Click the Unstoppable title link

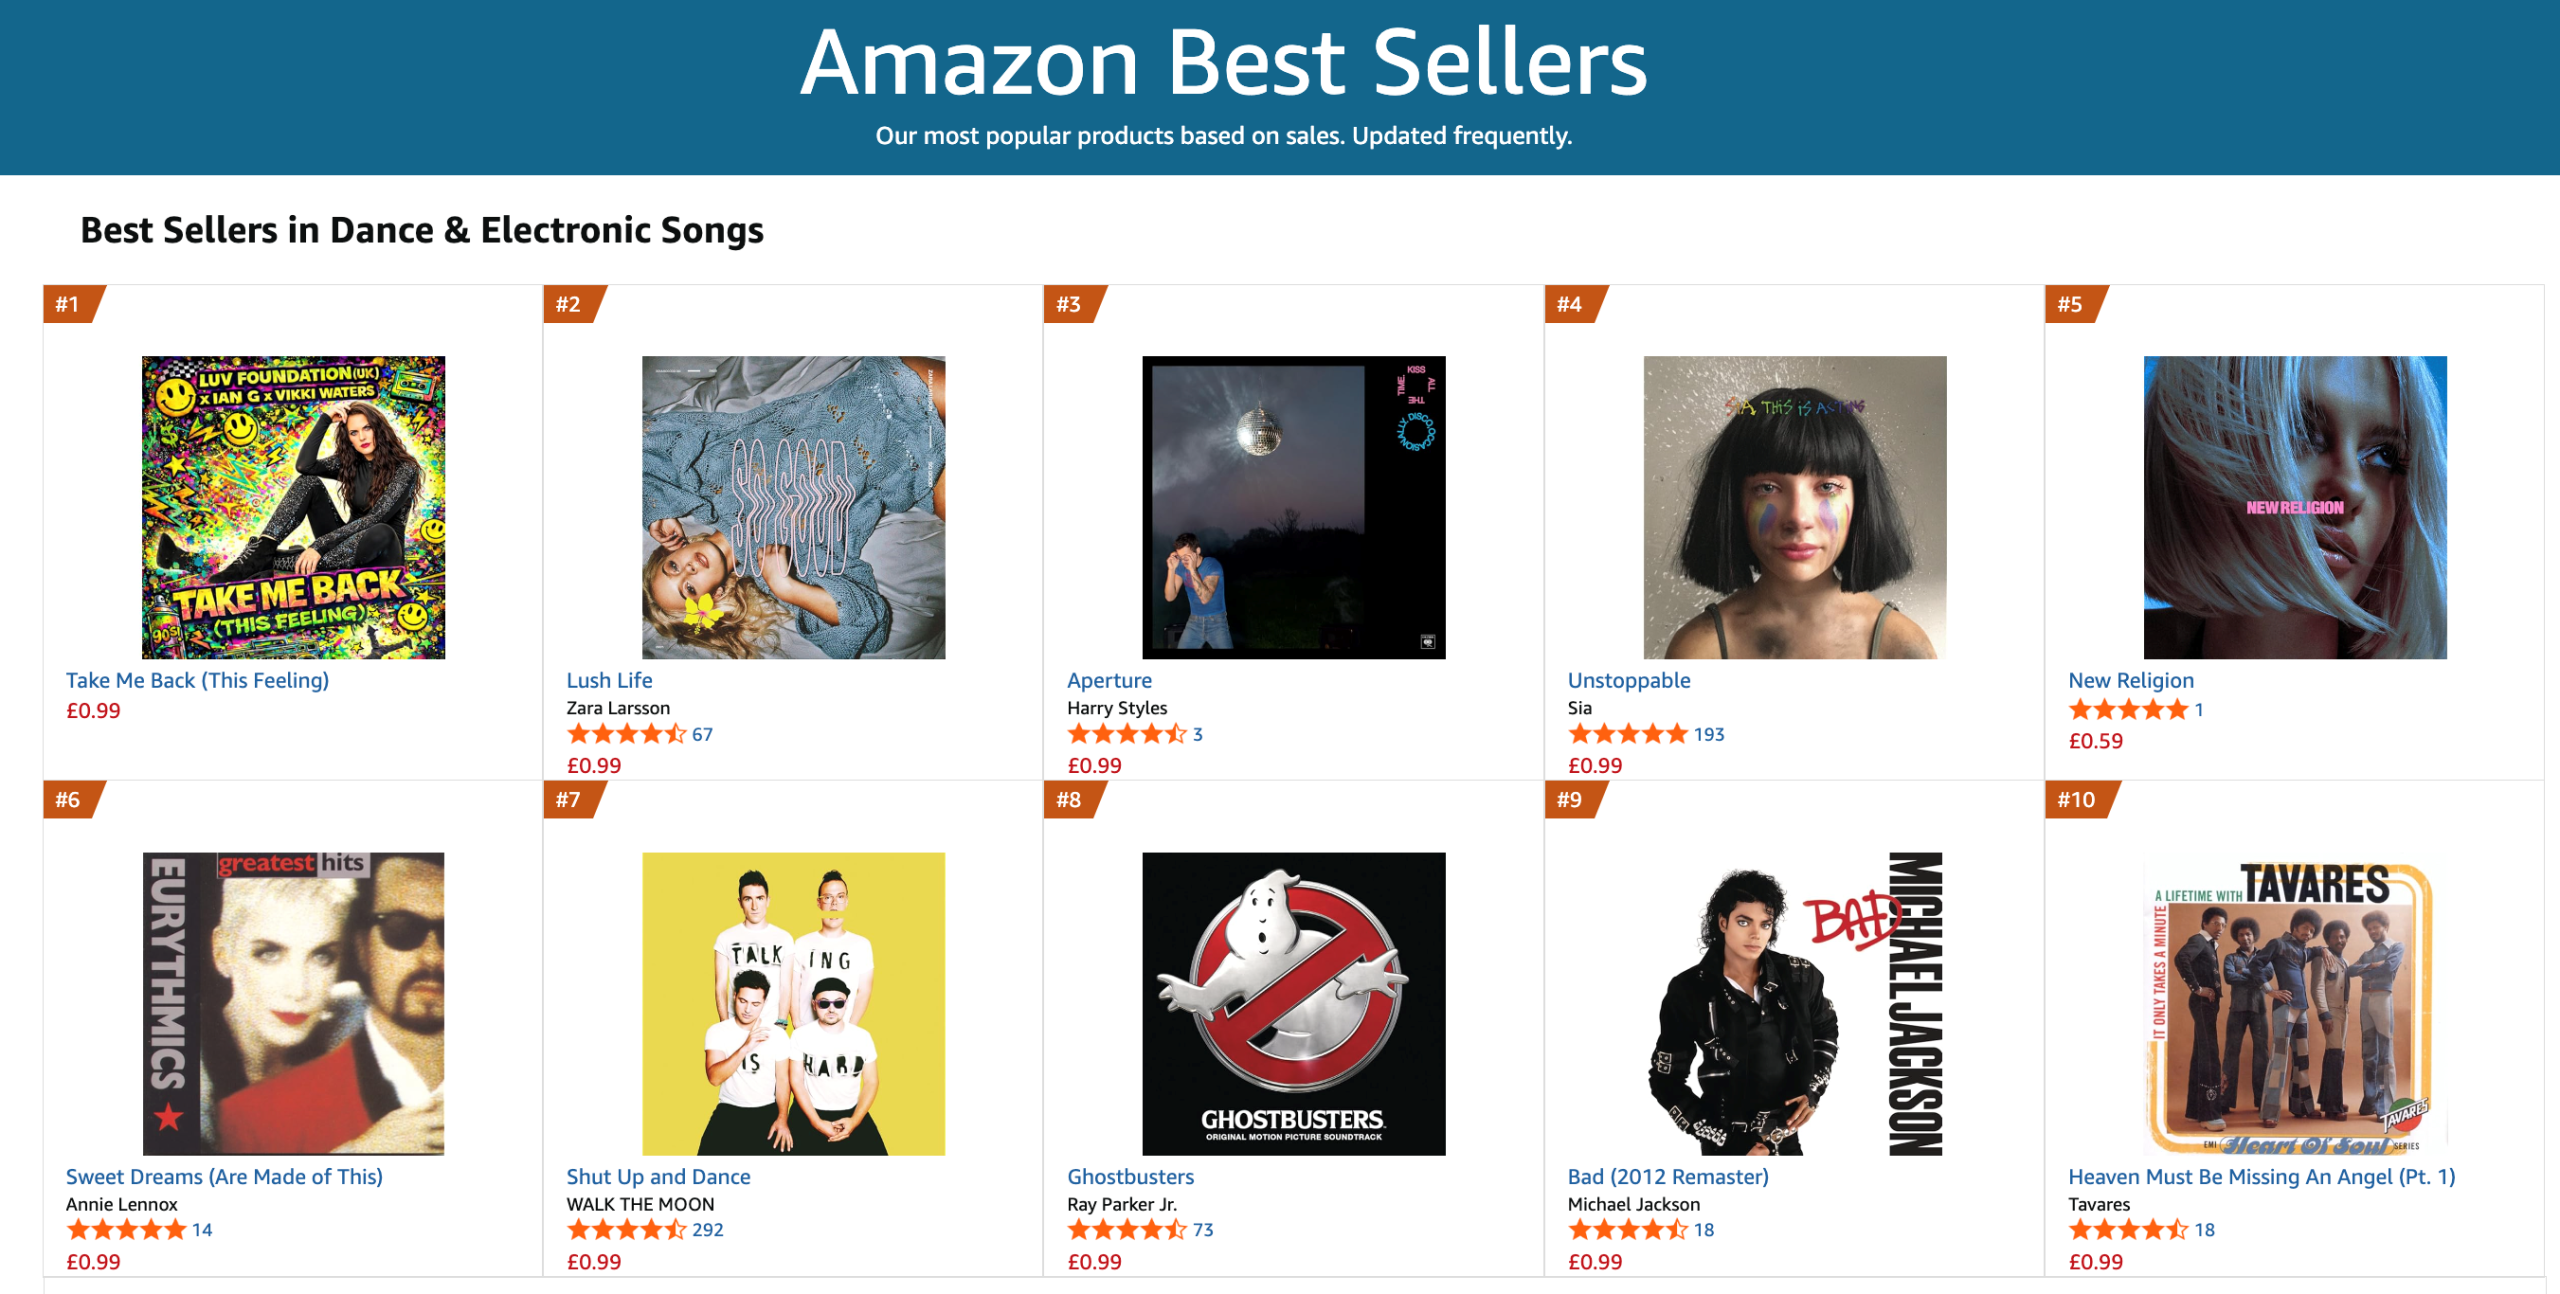1628,680
